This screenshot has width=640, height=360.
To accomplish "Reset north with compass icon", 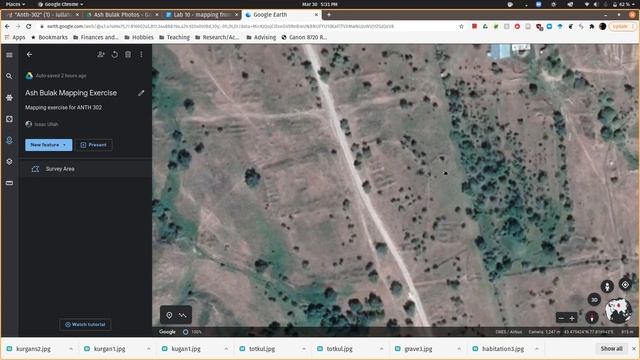I will pyautogui.click(x=591, y=317).
